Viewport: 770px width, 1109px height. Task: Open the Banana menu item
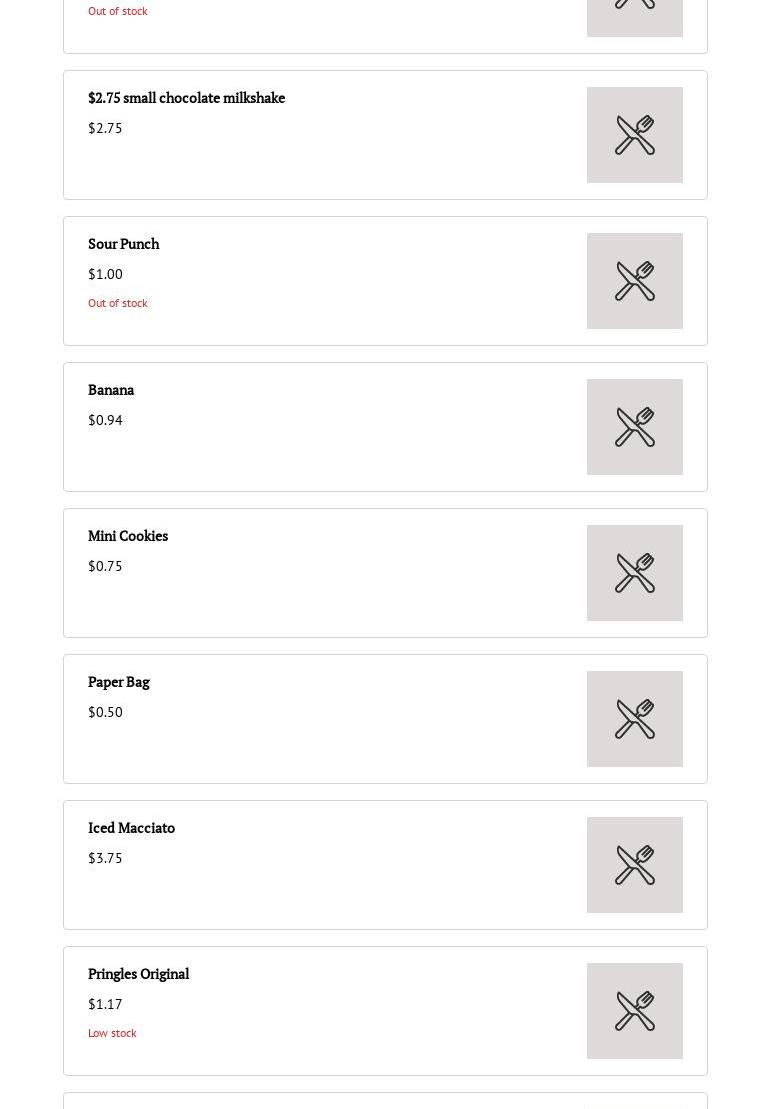pyautogui.click(x=111, y=390)
